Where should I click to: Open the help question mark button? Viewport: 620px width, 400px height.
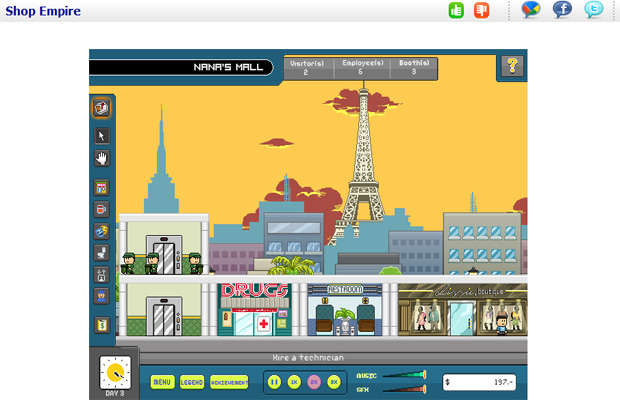(x=512, y=66)
